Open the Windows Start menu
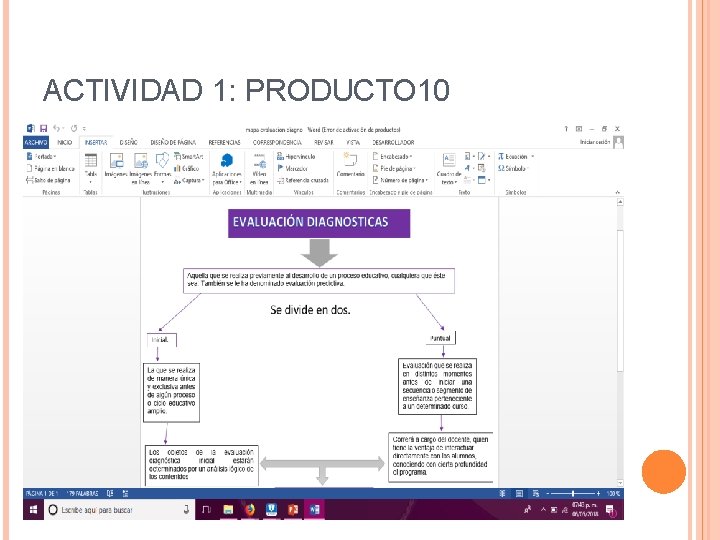The width and height of the screenshot is (720, 540). tap(33, 510)
